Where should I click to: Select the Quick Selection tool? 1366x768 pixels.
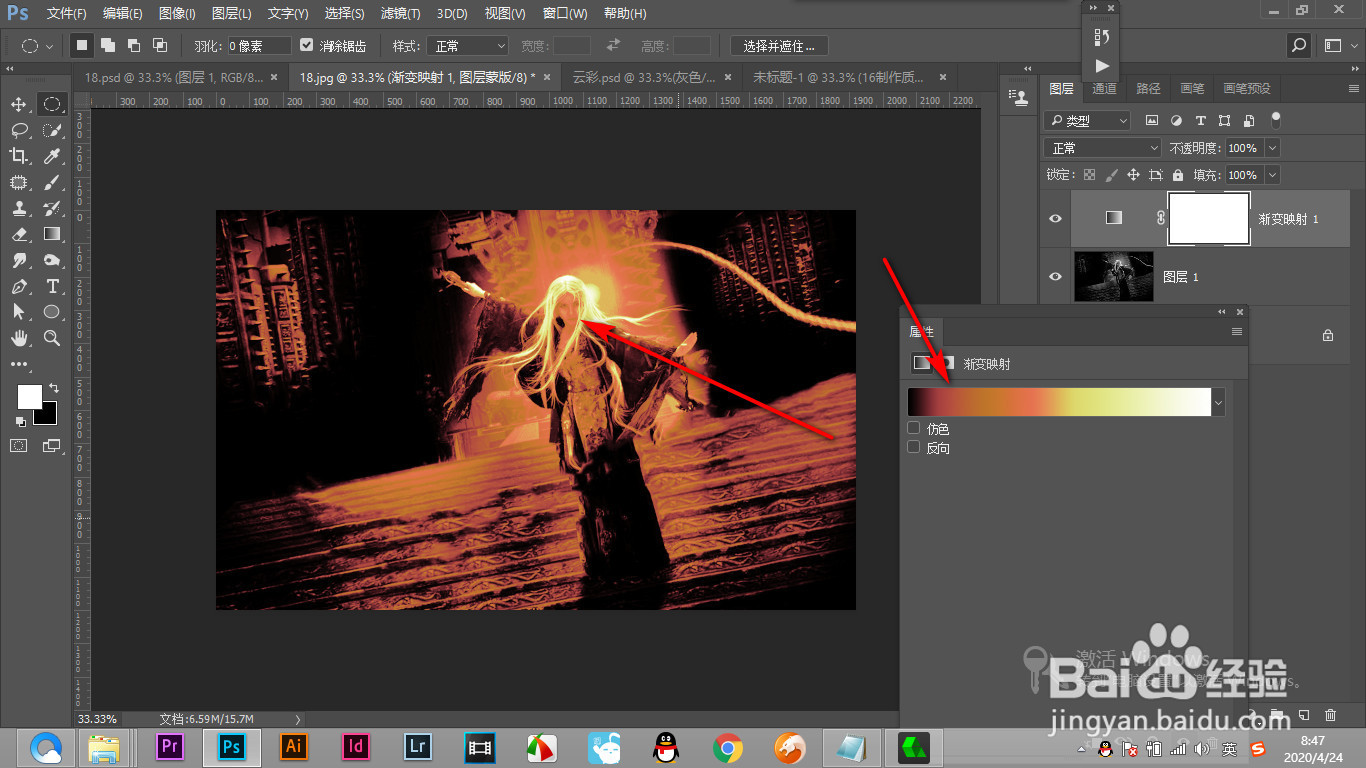coord(52,131)
